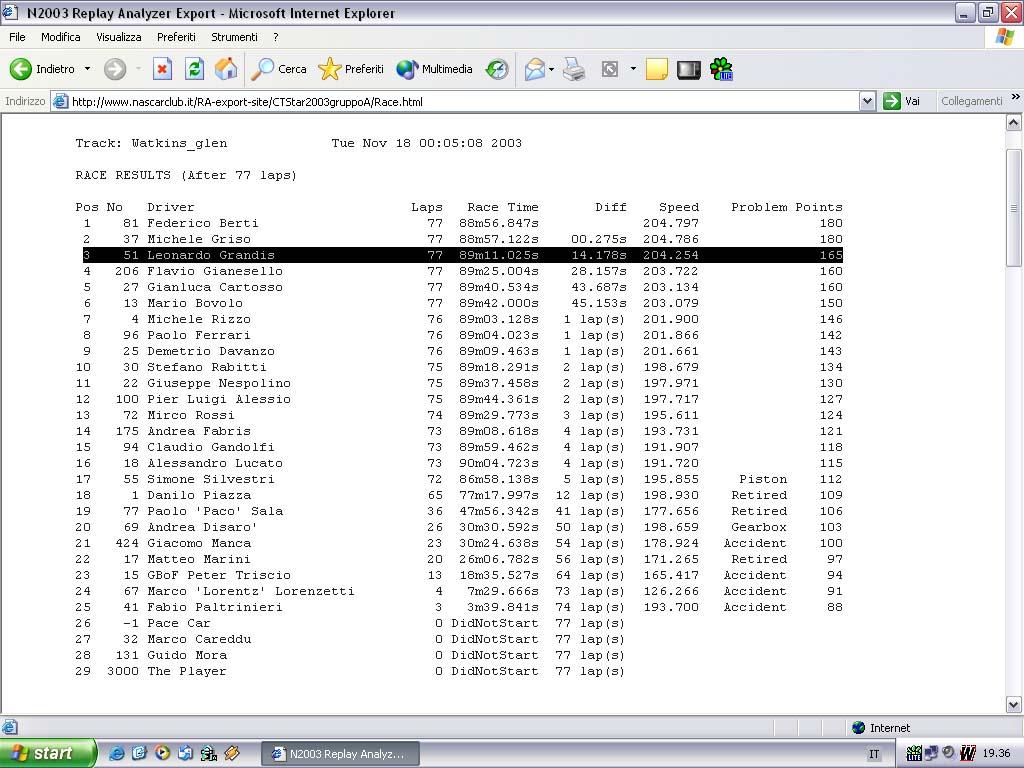
Task: Click the red W system tray icon
Action: (967, 753)
